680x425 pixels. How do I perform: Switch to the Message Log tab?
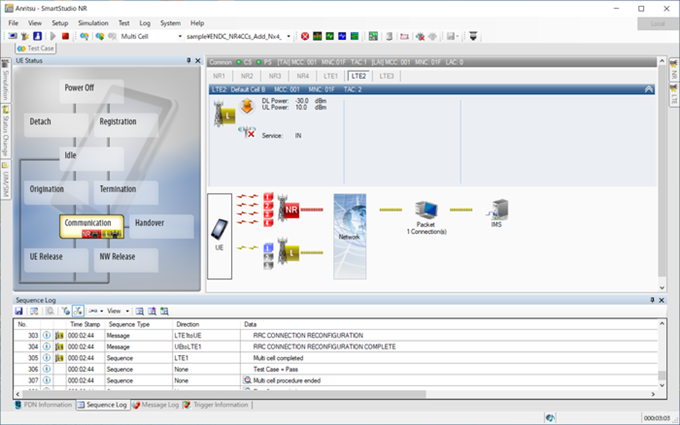pyautogui.click(x=156, y=405)
